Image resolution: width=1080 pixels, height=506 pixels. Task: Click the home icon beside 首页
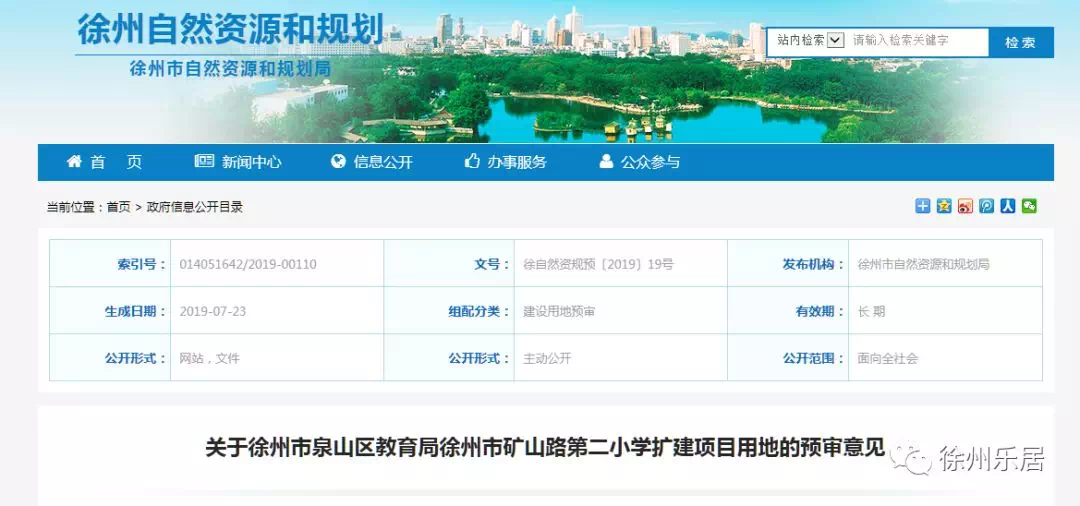(74, 162)
